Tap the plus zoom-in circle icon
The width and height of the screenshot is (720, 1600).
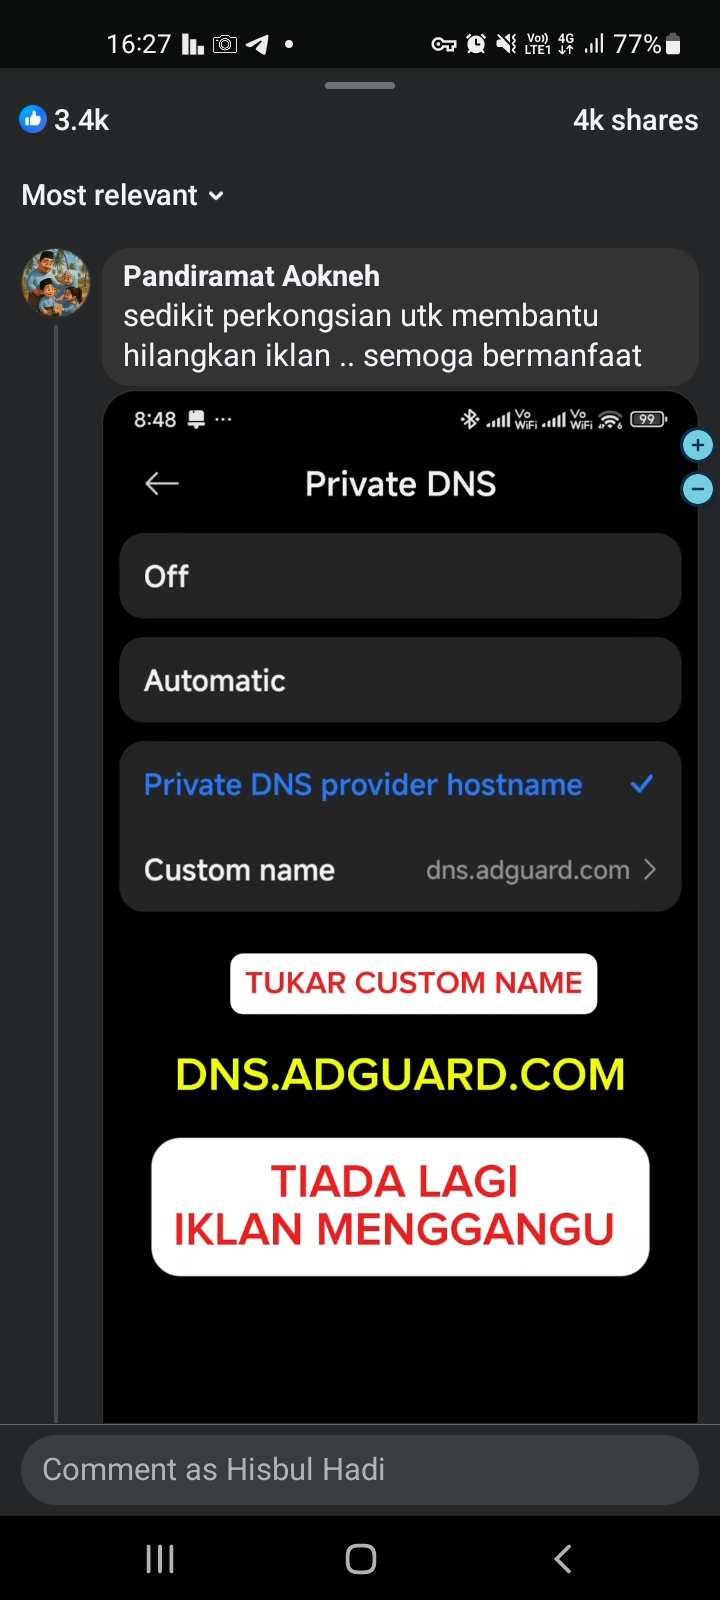(697, 445)
